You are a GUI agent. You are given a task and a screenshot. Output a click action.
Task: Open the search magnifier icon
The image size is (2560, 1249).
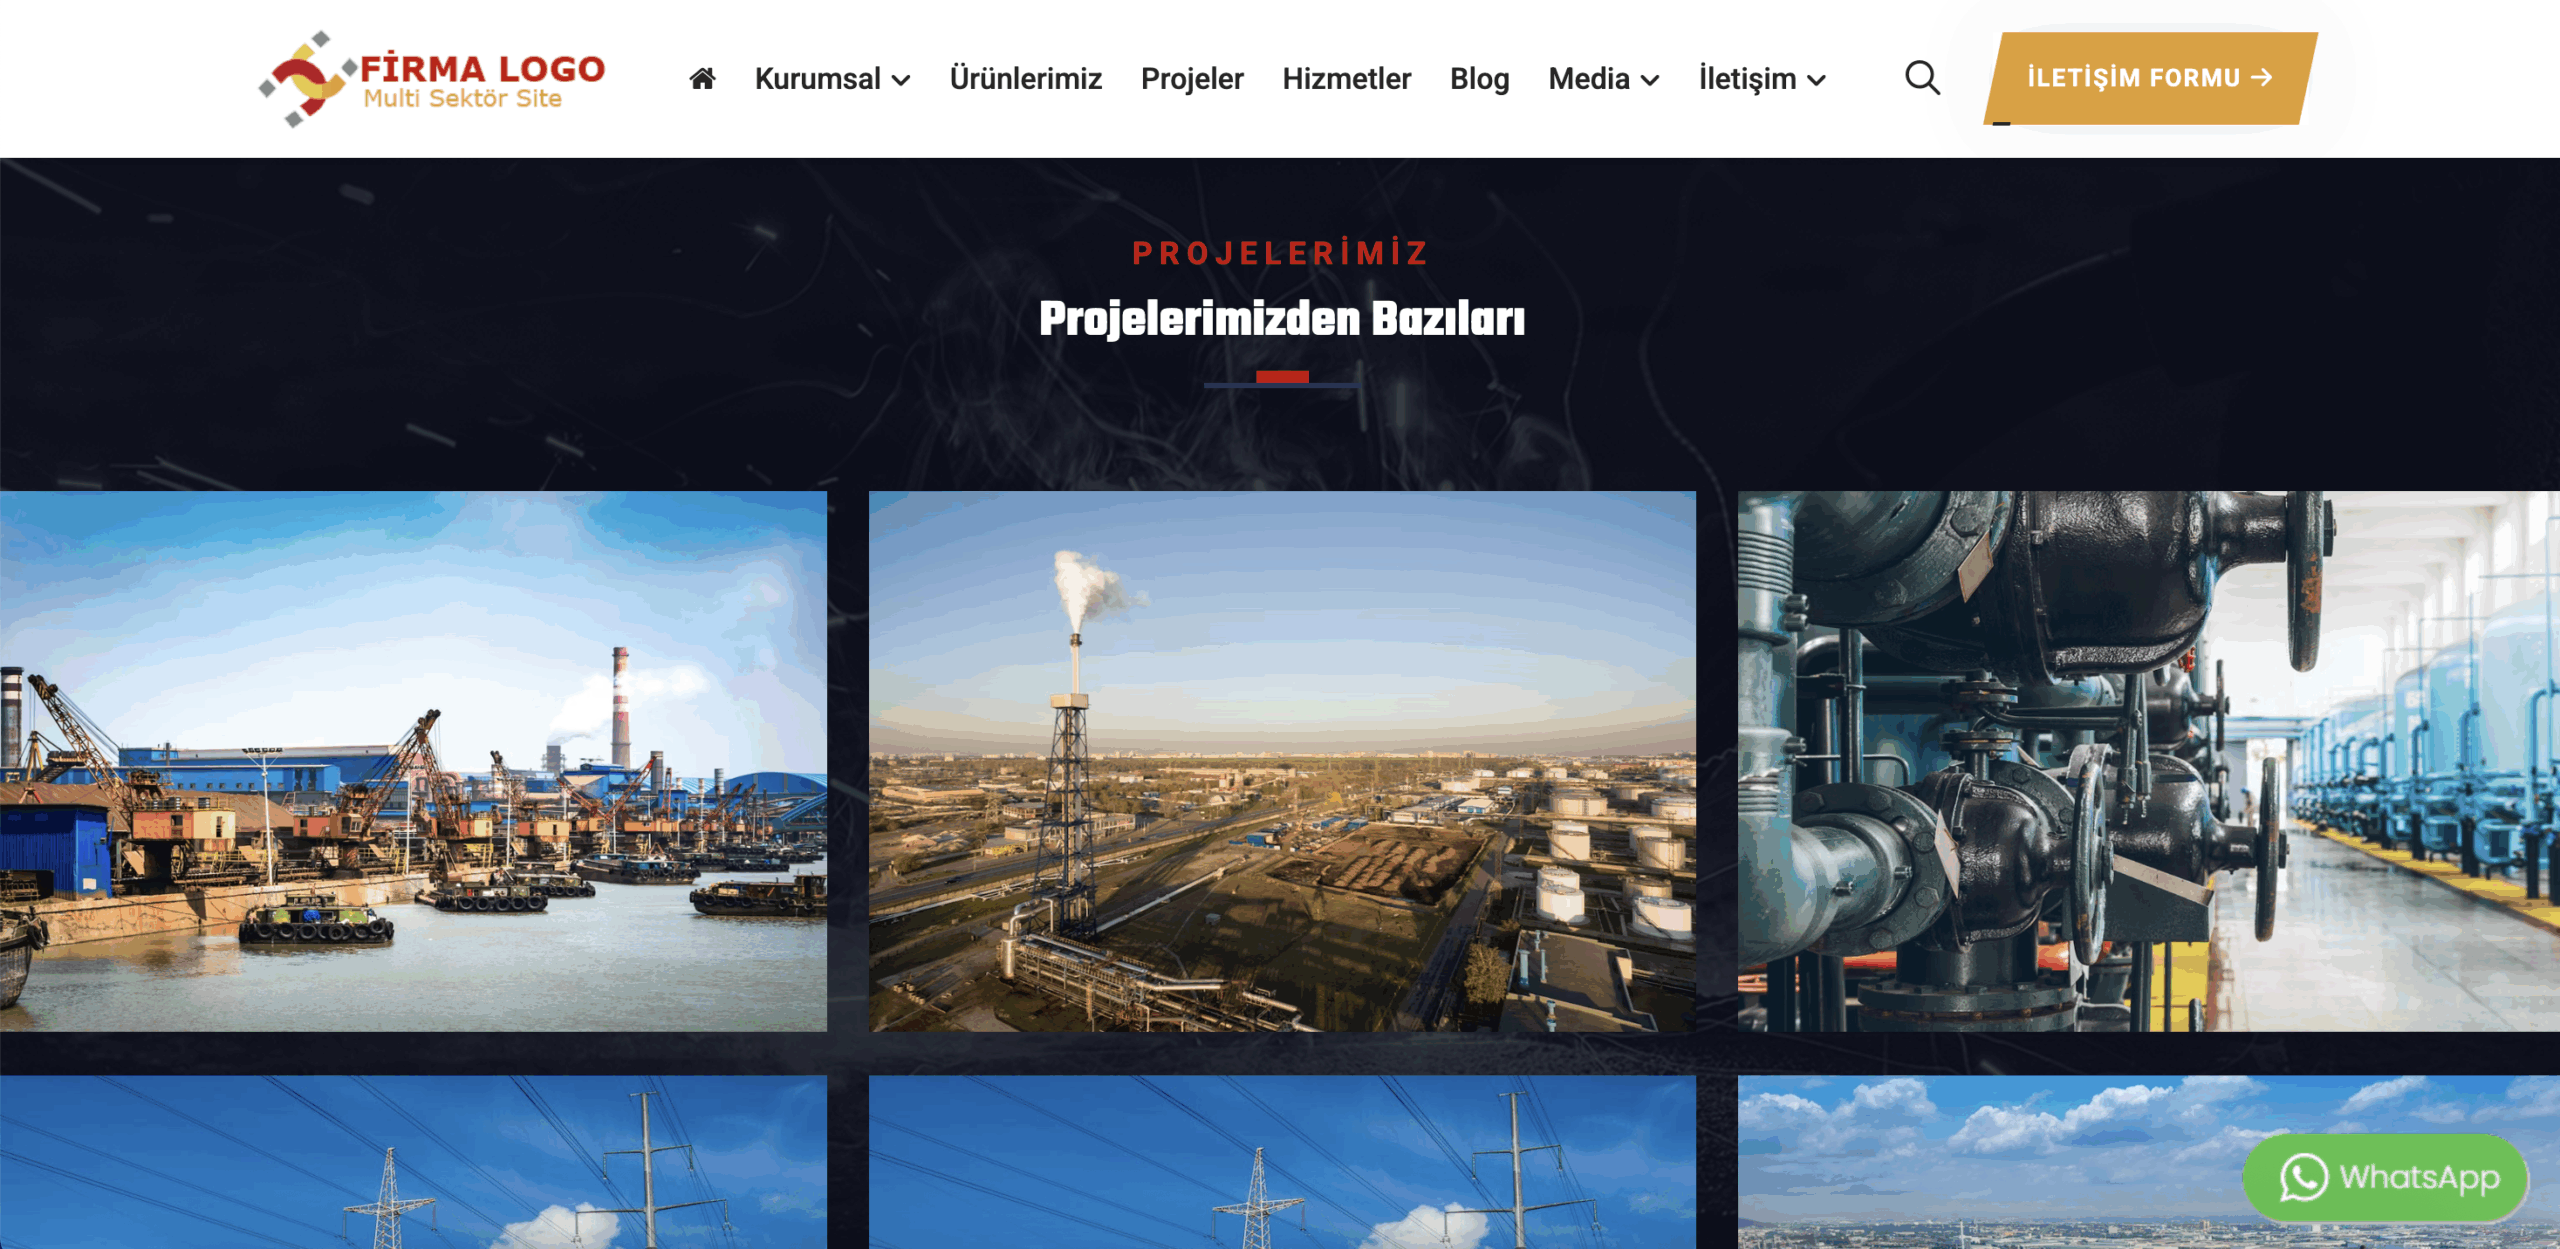coord(1921,78)
